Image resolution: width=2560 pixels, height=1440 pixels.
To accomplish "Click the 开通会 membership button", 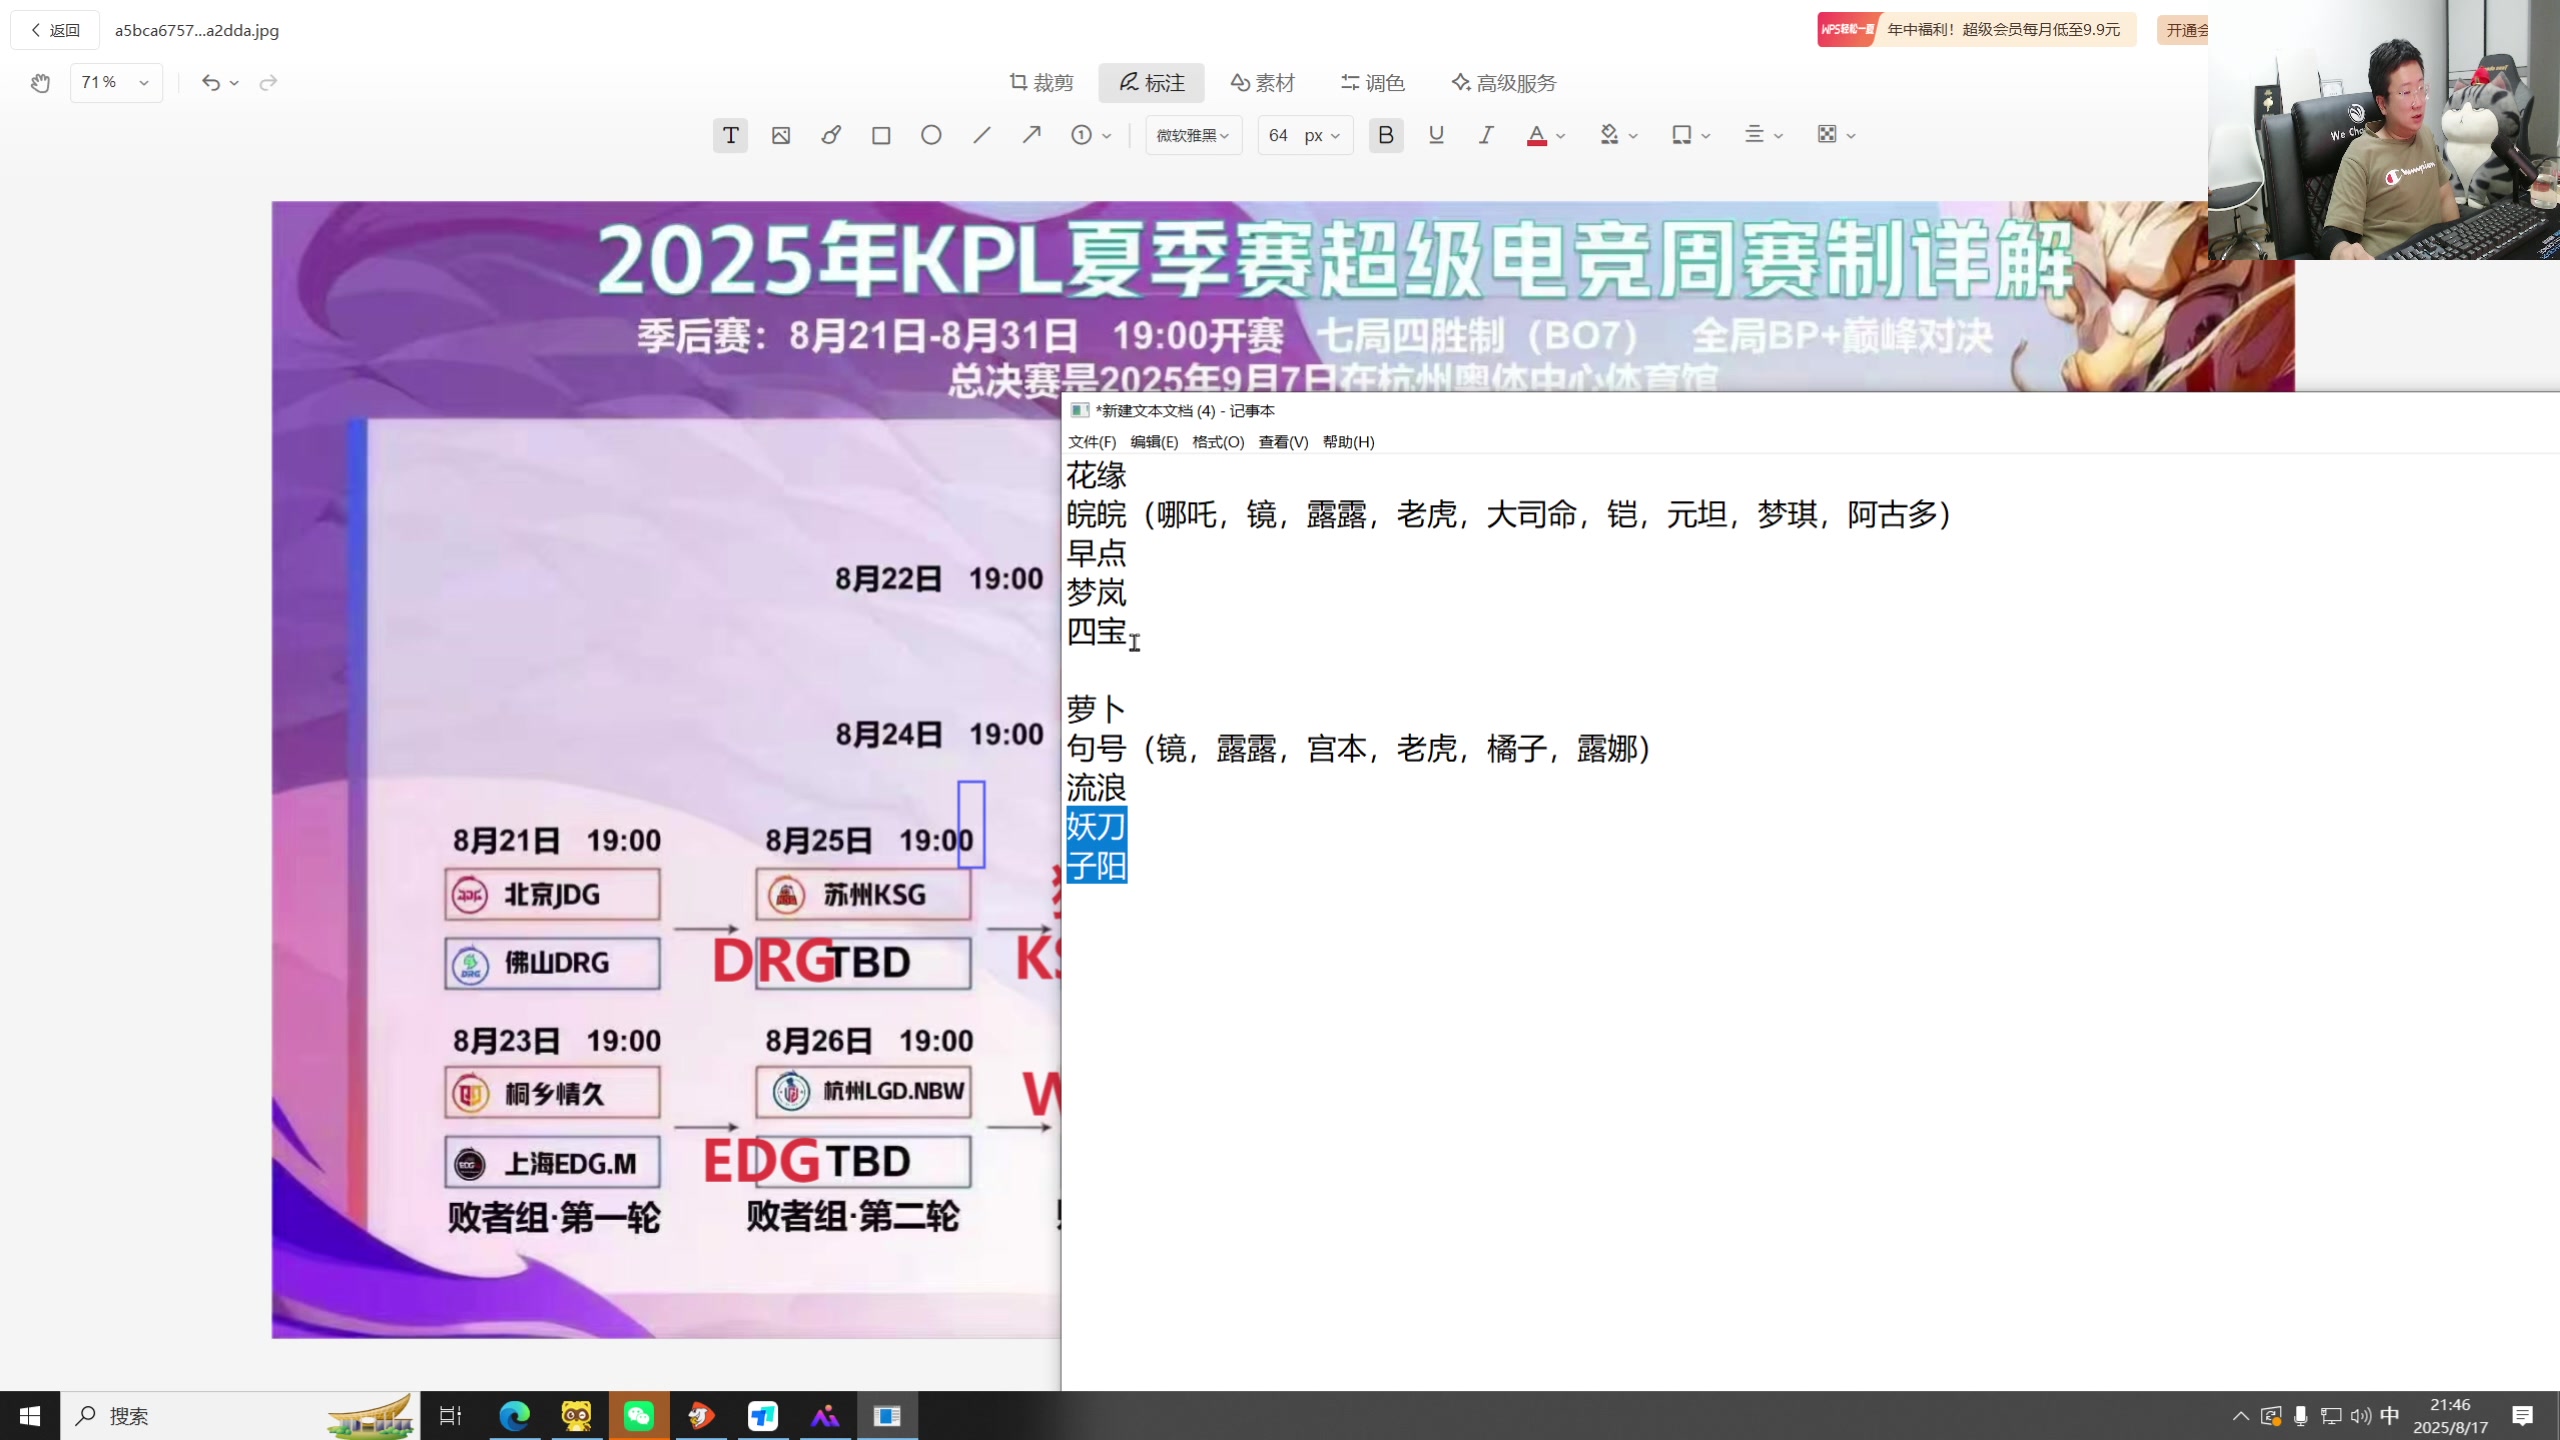I will click(2183, 30).
